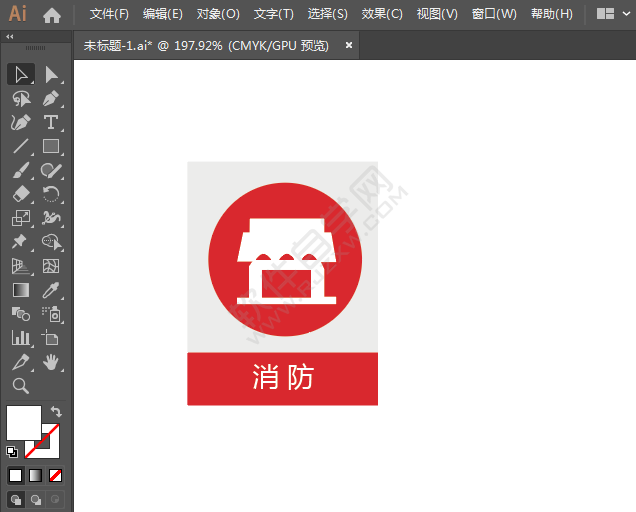Select the Mesh tool
The width and height of the screenshot is (636, 512).
pyautogui.click(x=51, y=266)
